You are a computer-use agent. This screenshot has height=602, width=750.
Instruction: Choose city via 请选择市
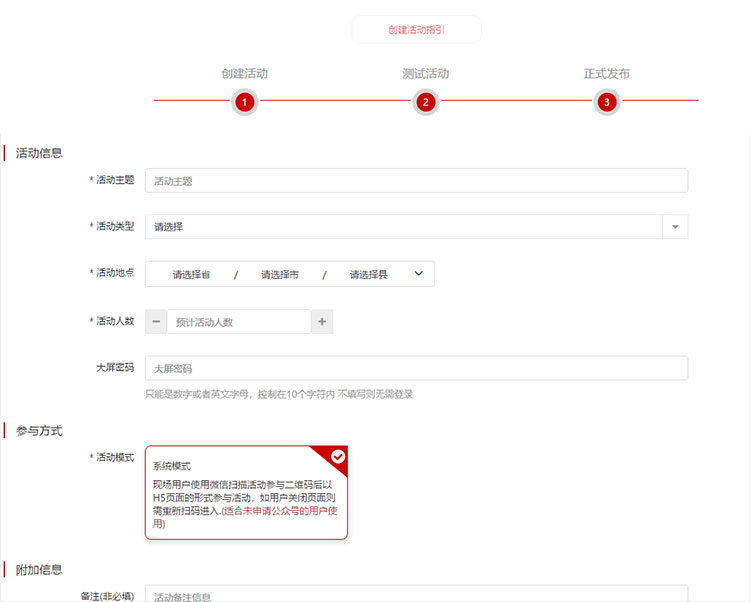(x=279, y=274)
